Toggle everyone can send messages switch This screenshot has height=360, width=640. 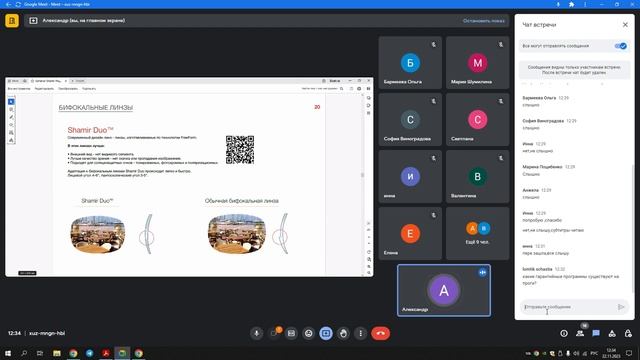point(620,46)
